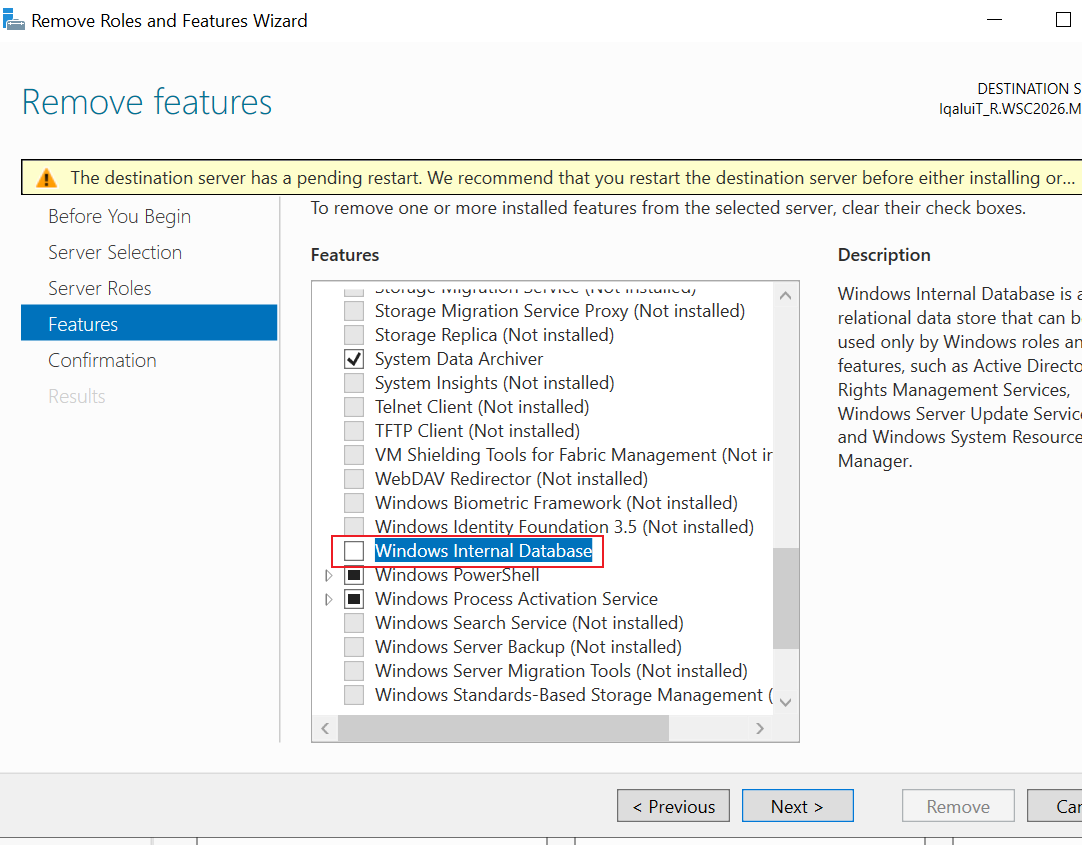Click the yellow warning triangle icon
1082x845 pixels.
point(46,178)
